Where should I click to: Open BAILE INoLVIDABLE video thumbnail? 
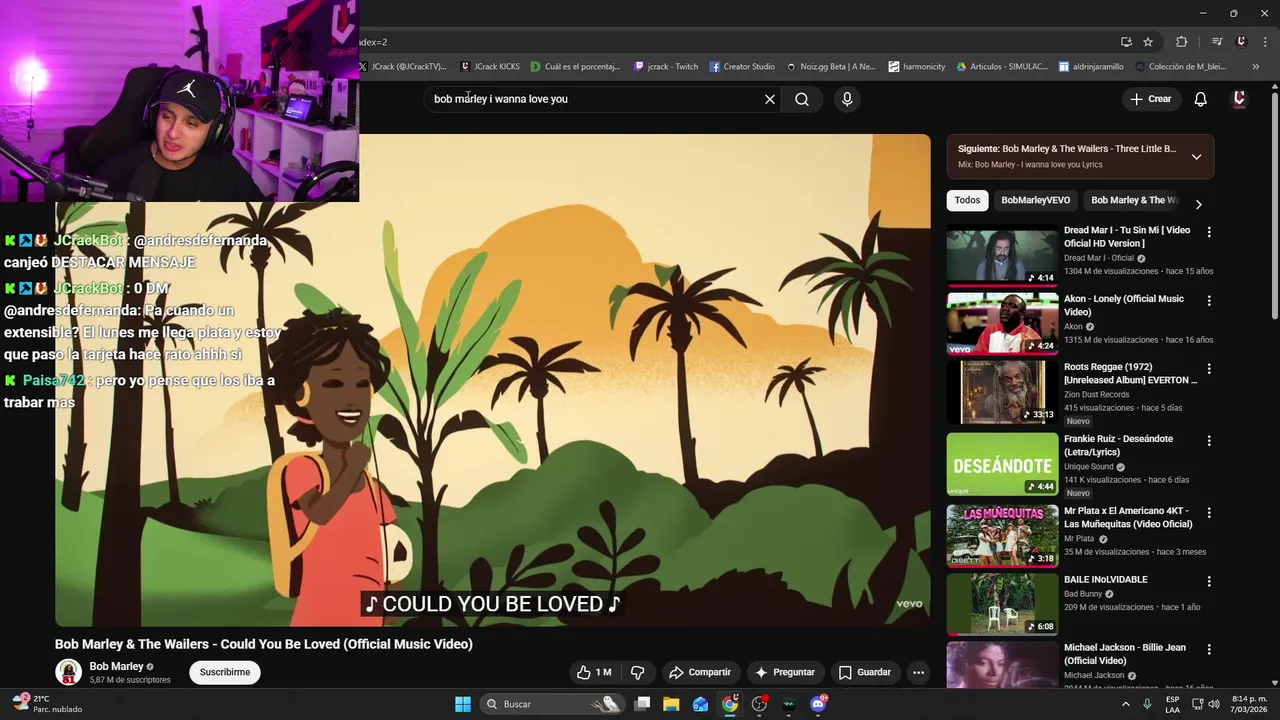coord(1002,604)
